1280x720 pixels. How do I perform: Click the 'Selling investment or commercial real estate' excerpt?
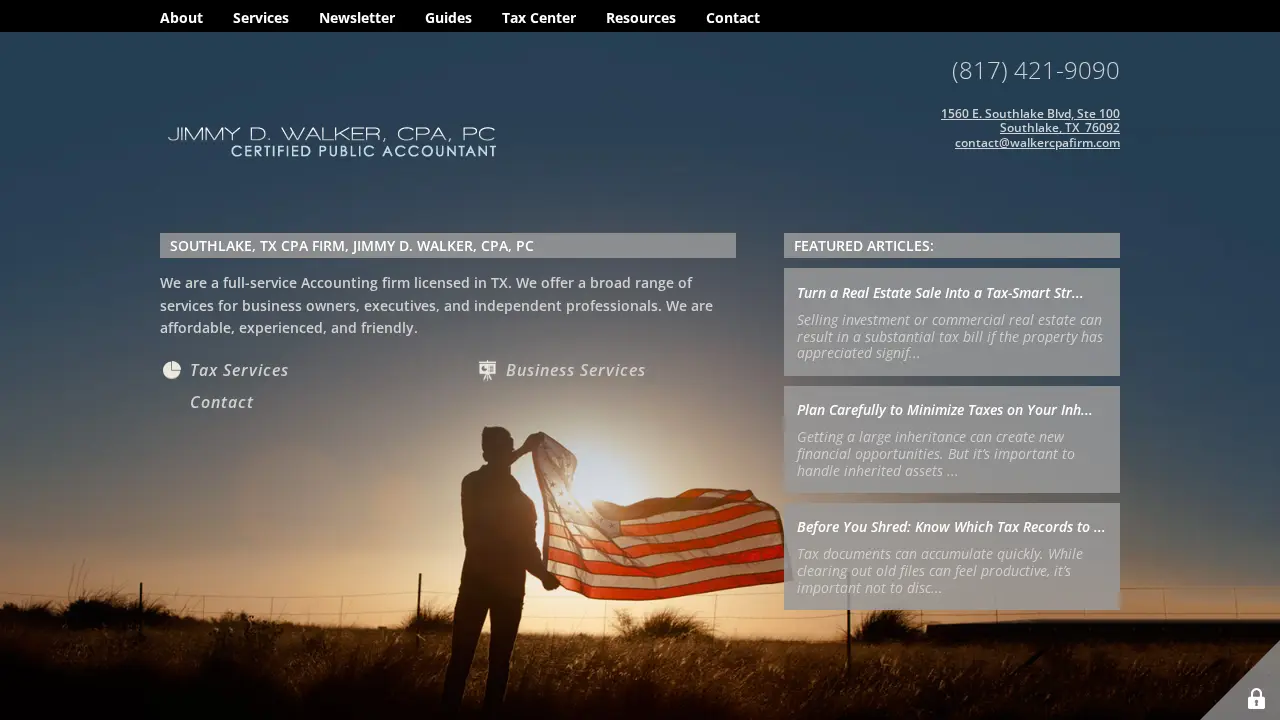(x=950, y=337)
